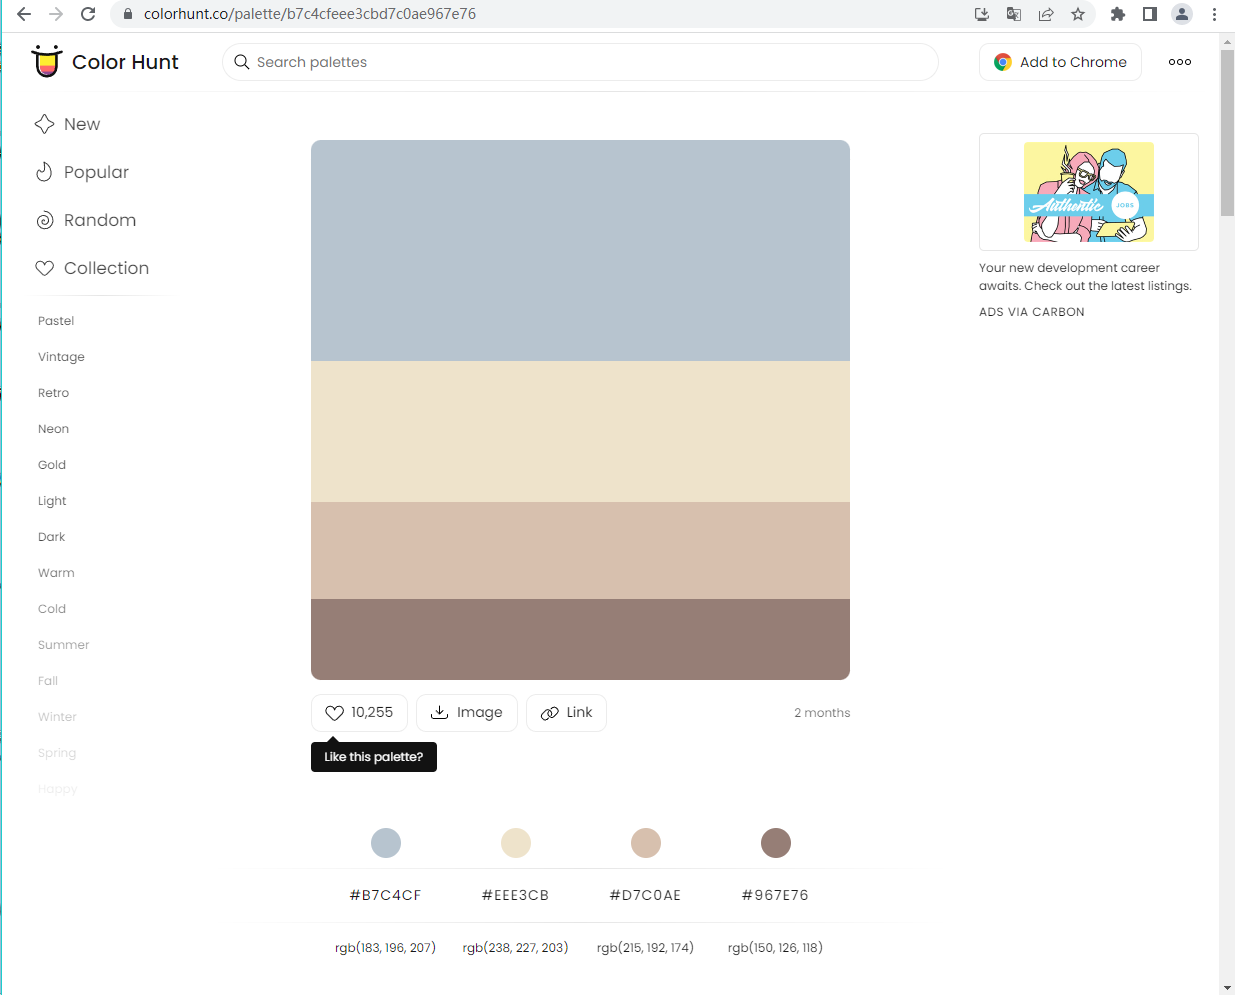
Task: Reload the page with refresh icon
Action: (88, 14)
